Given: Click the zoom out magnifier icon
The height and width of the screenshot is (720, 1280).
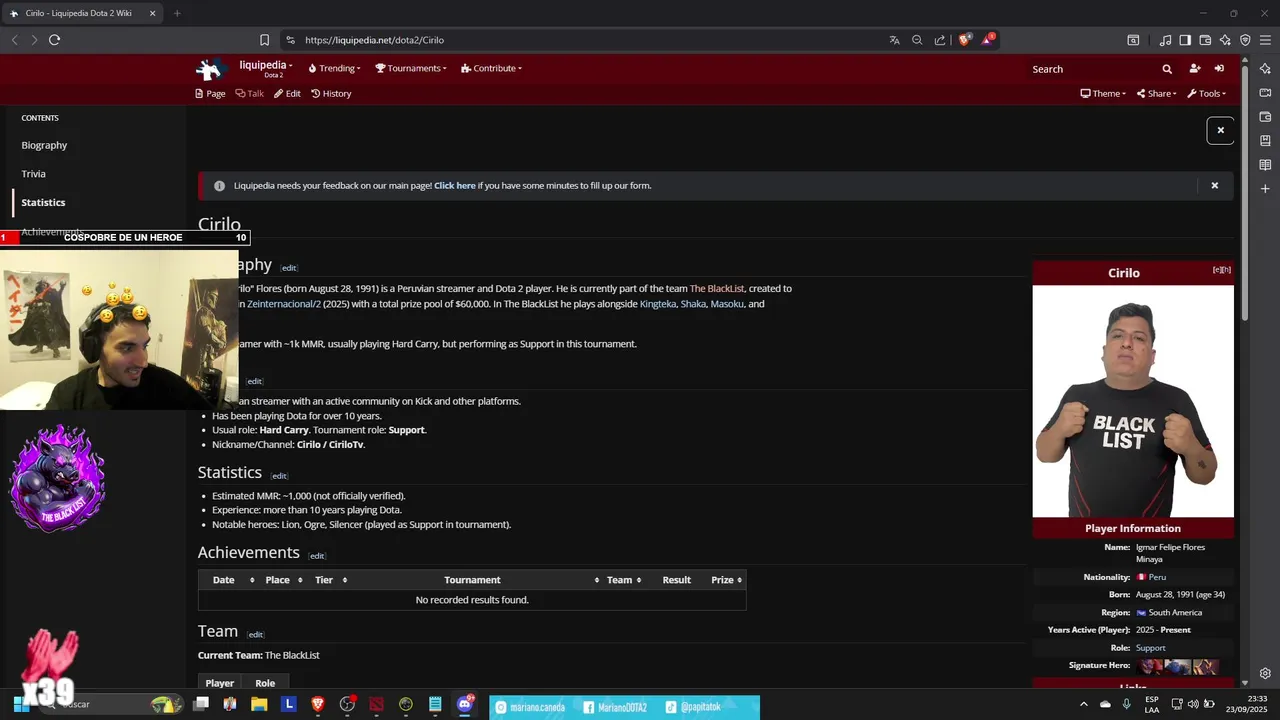Looking at the screenshot, I should (x=917, y=40).
